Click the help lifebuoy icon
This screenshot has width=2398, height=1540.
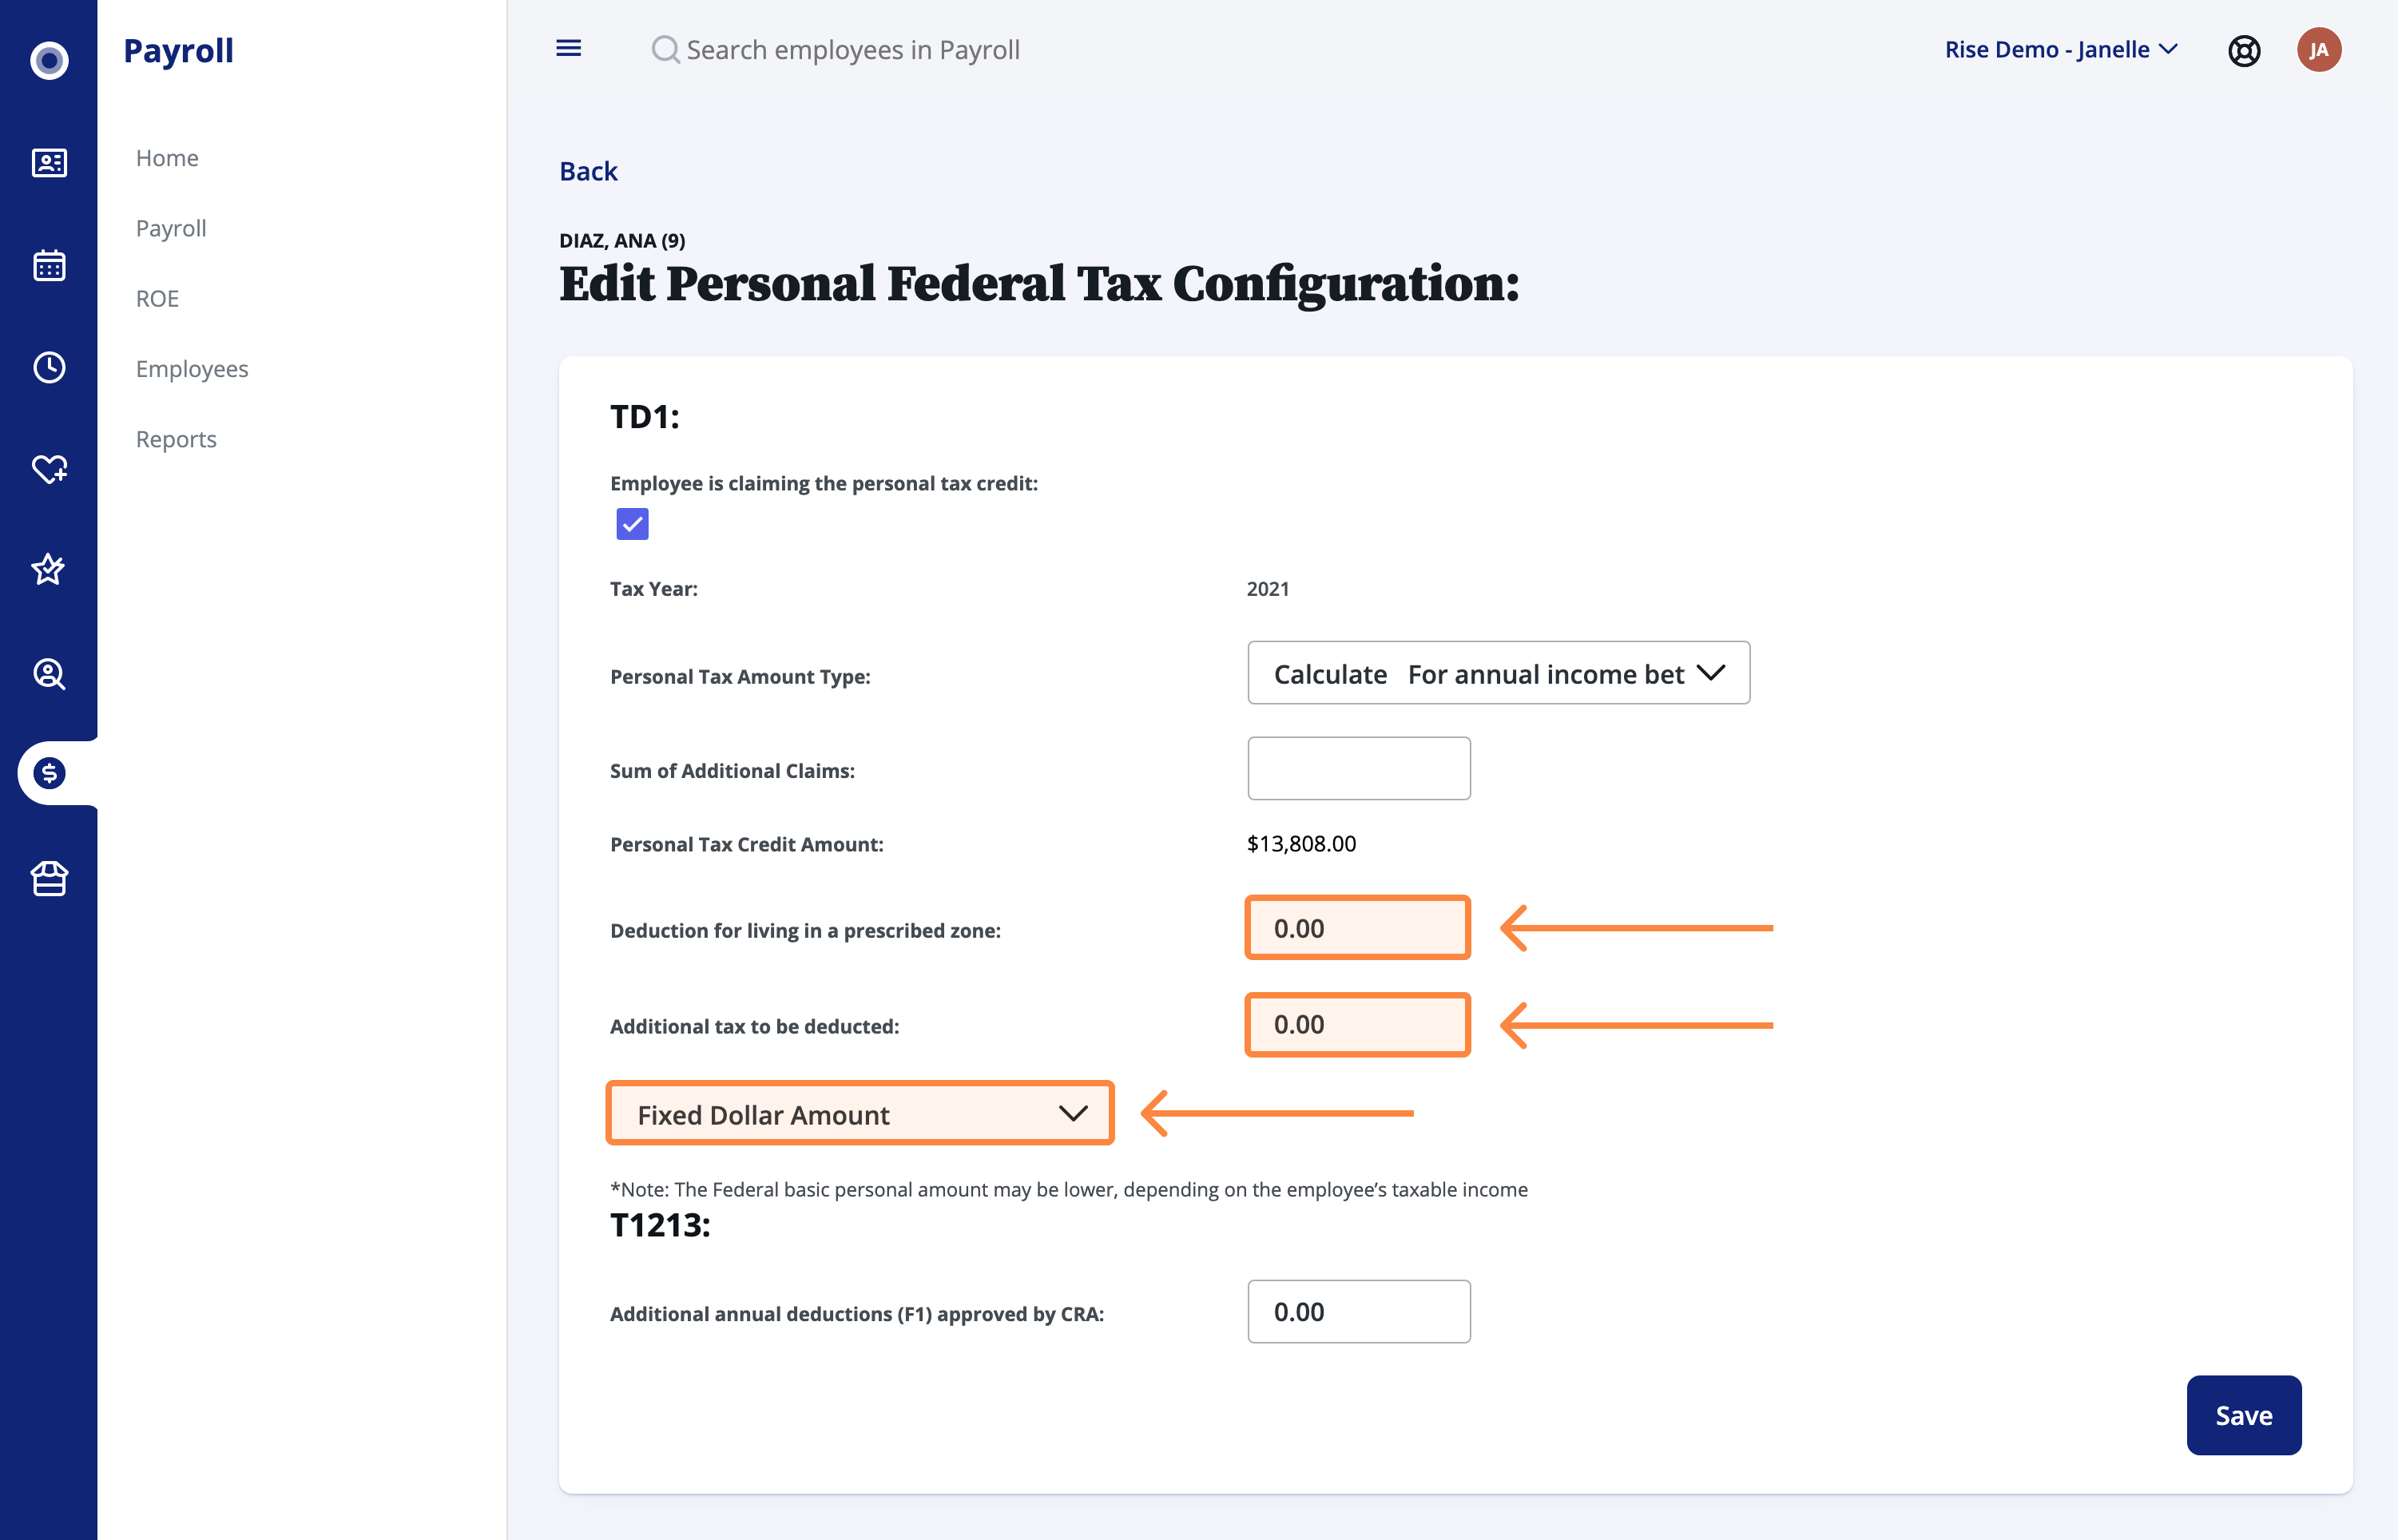2244,50
